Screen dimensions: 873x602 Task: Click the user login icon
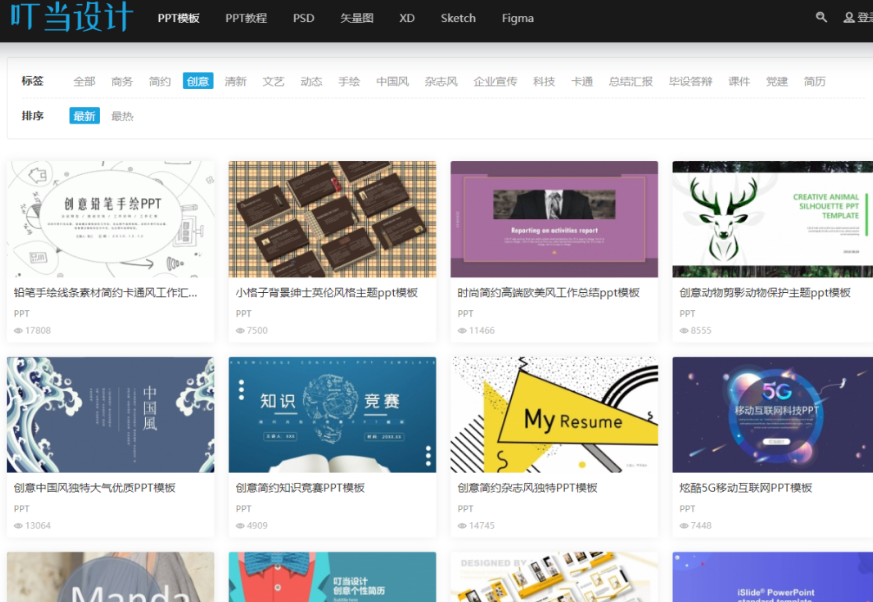(x=849, y=18)
